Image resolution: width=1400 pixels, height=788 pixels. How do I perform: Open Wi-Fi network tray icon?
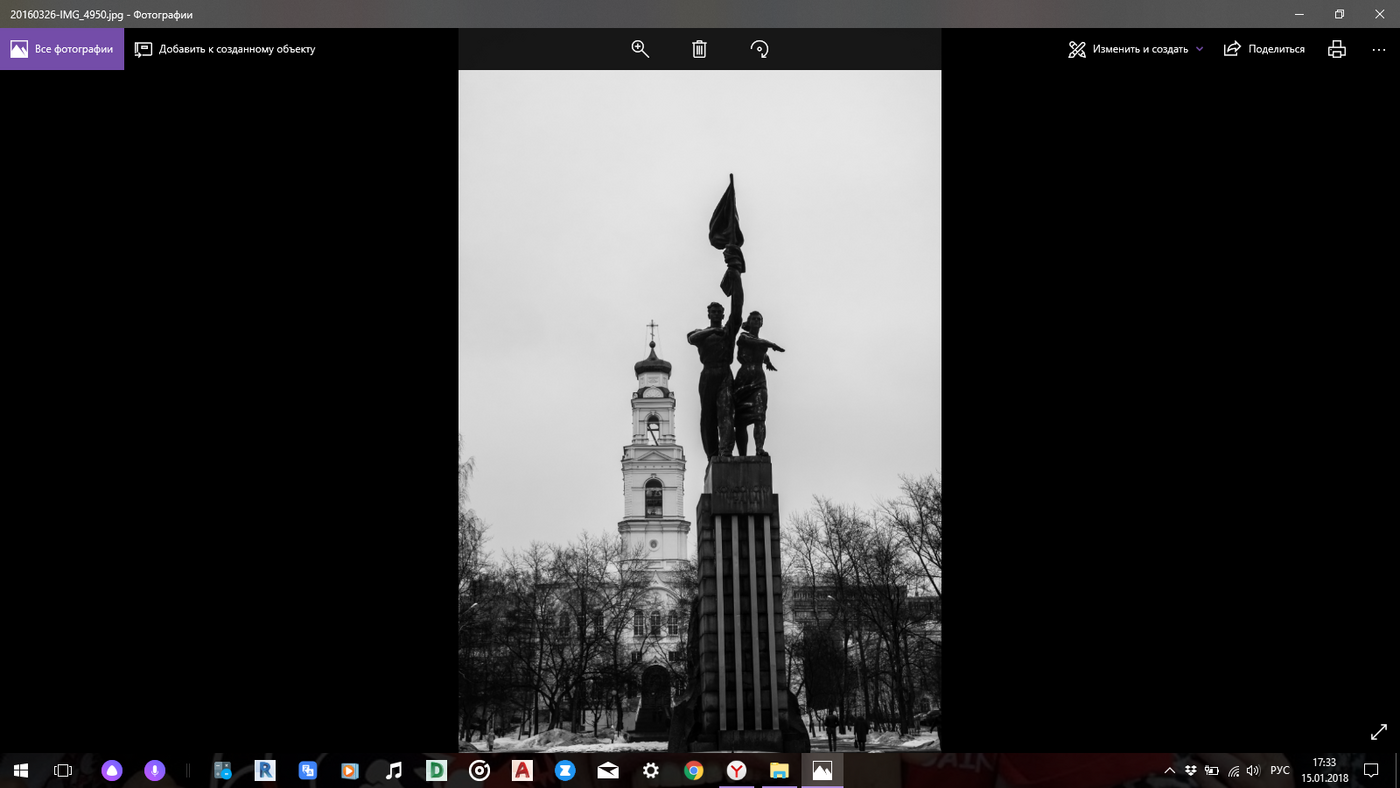coord(1234,770)
